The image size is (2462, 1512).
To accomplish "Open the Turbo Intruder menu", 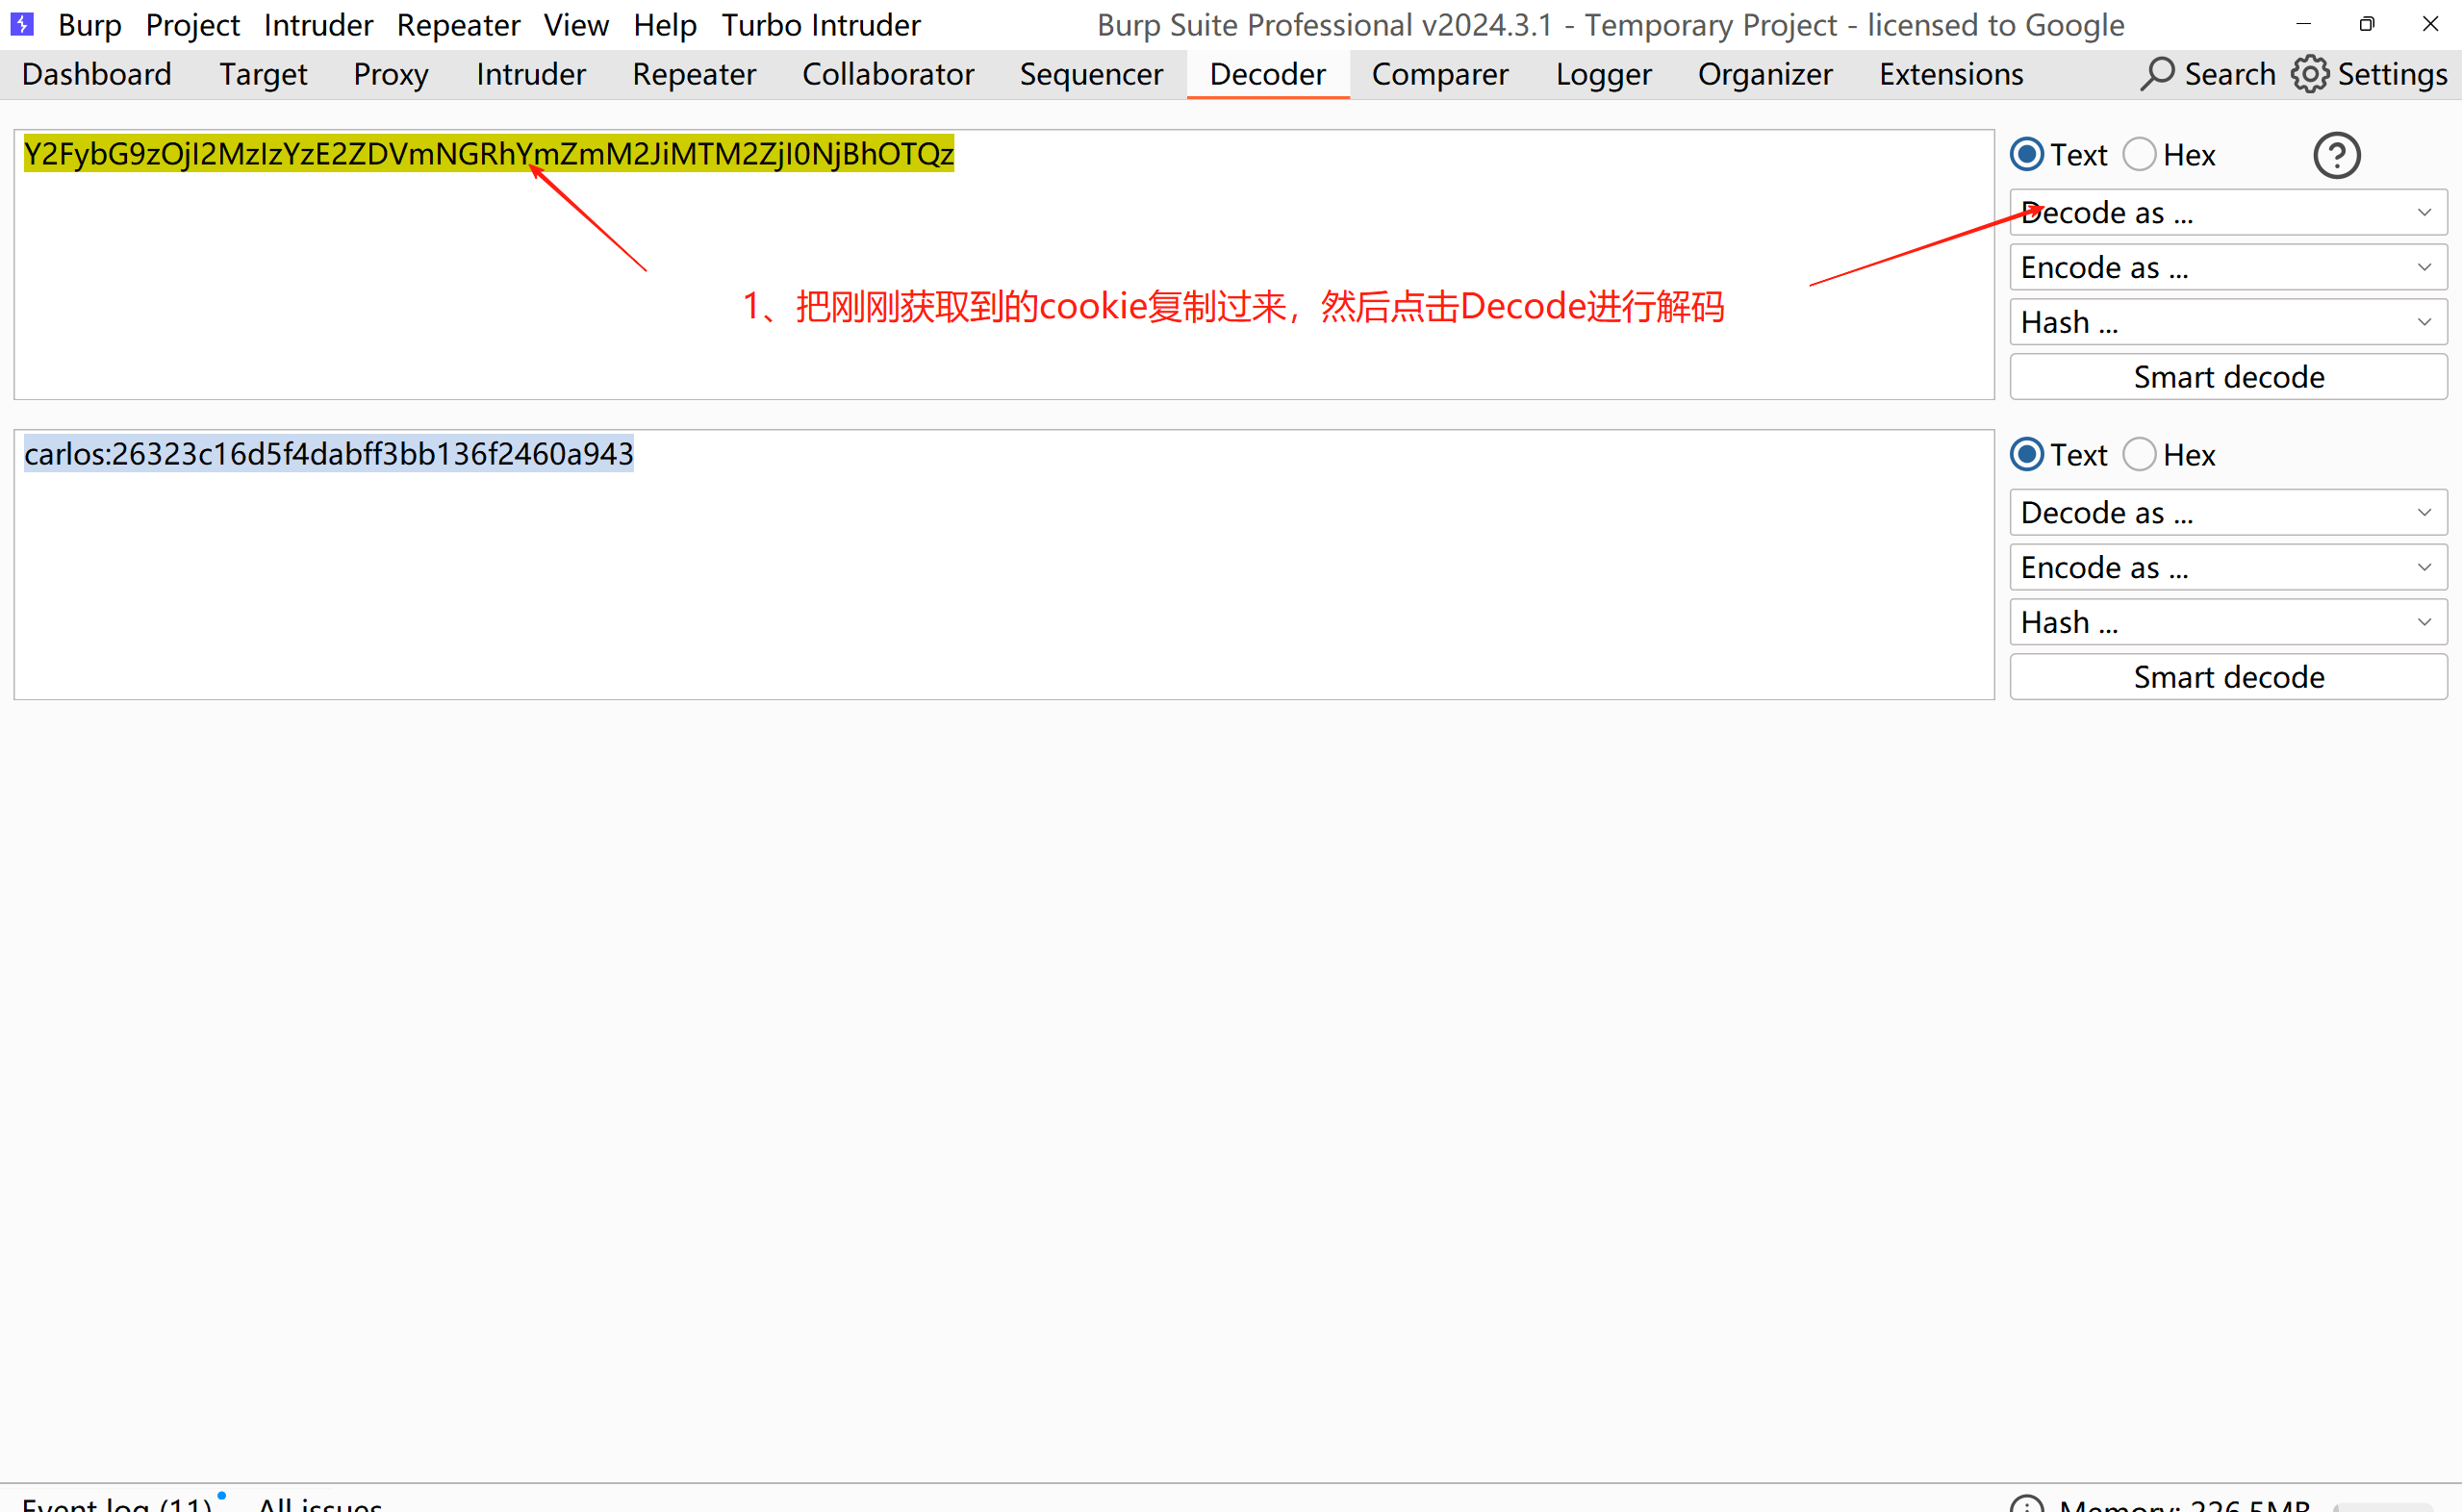I will click(820, 25).
